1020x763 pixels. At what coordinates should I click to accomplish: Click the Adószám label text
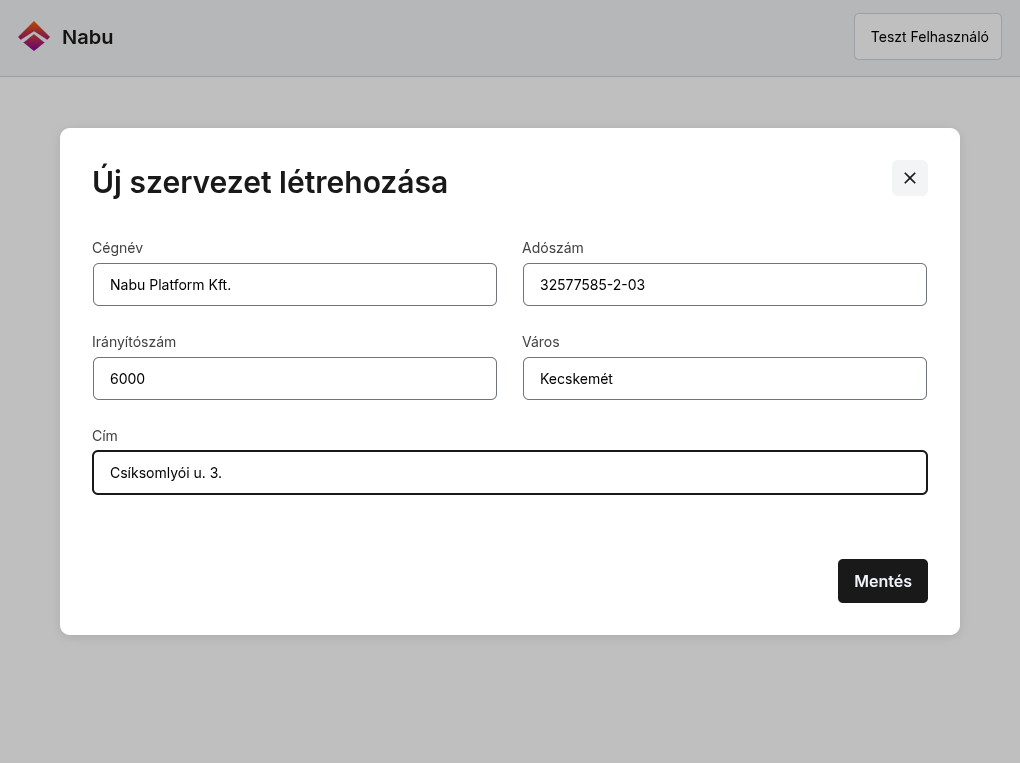point(552,248)
